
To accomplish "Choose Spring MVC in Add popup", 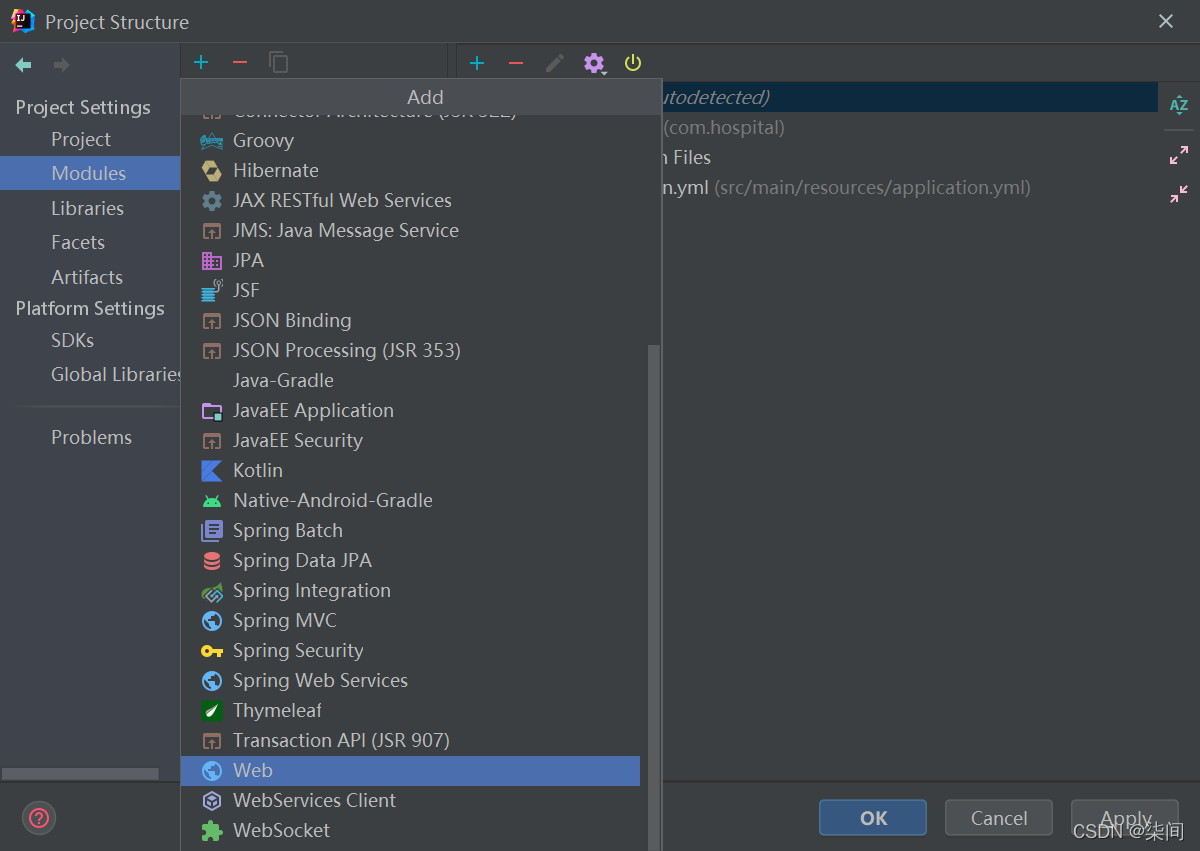I will pyautogui.click(x=410, y=620).
